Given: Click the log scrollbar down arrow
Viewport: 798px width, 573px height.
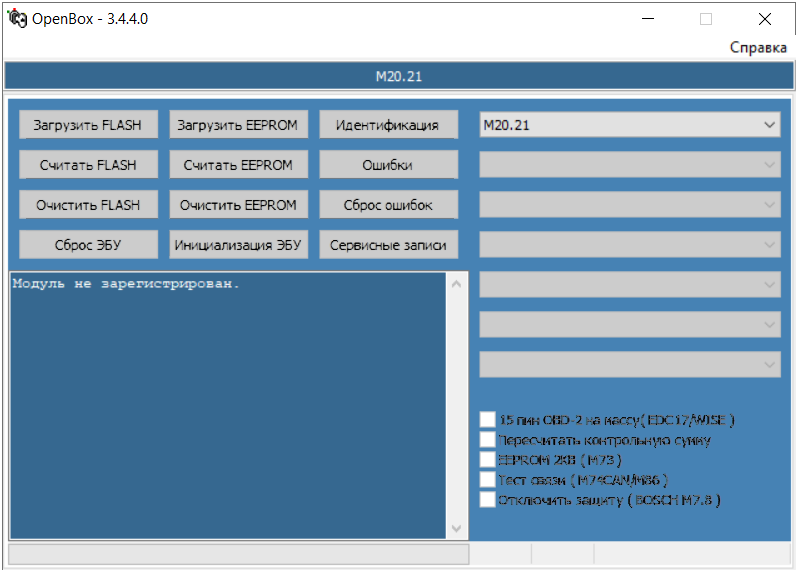Looking at the screenshot, I should [x=457, y=528].
